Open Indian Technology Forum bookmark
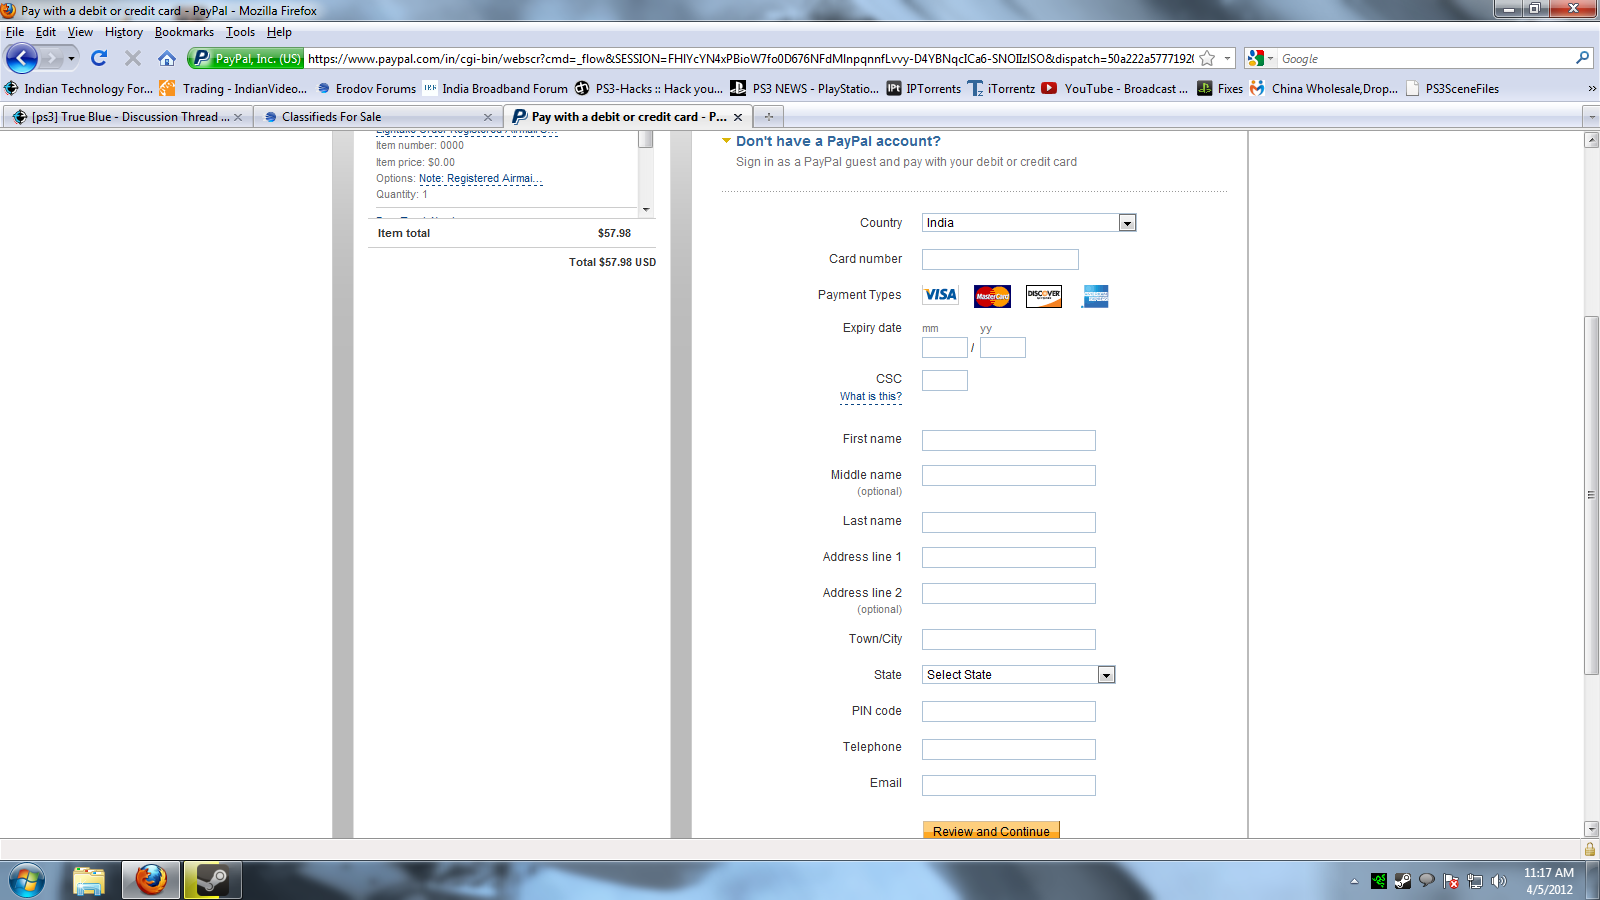The height and width of the screenshot is (900, 1600). [x=79, y=88]
